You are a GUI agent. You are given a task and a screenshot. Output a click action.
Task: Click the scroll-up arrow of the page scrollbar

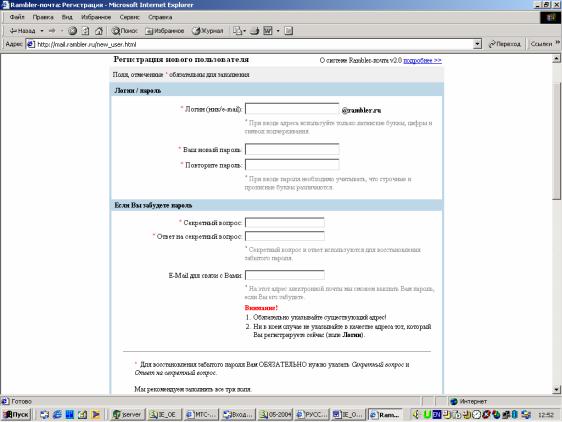coord(556,58)
